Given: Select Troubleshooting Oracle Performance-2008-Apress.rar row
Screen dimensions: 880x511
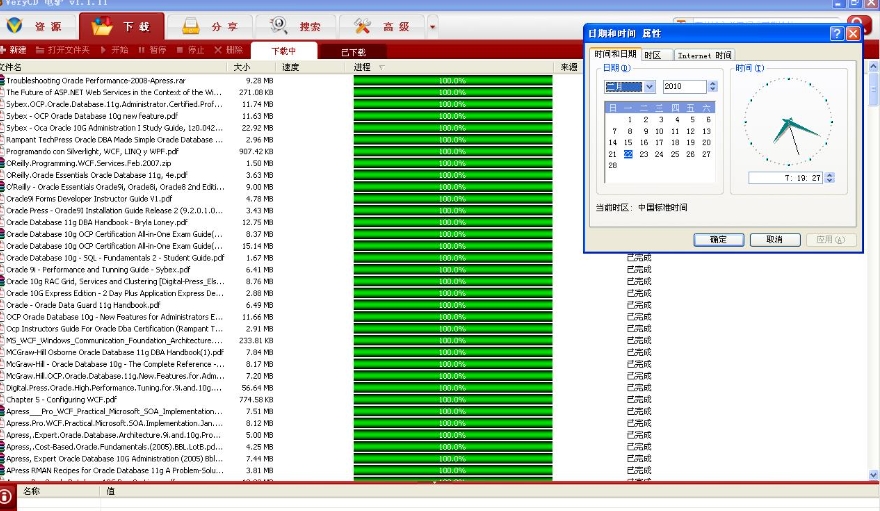Looking at the screenshot, I should coord(96,81).
